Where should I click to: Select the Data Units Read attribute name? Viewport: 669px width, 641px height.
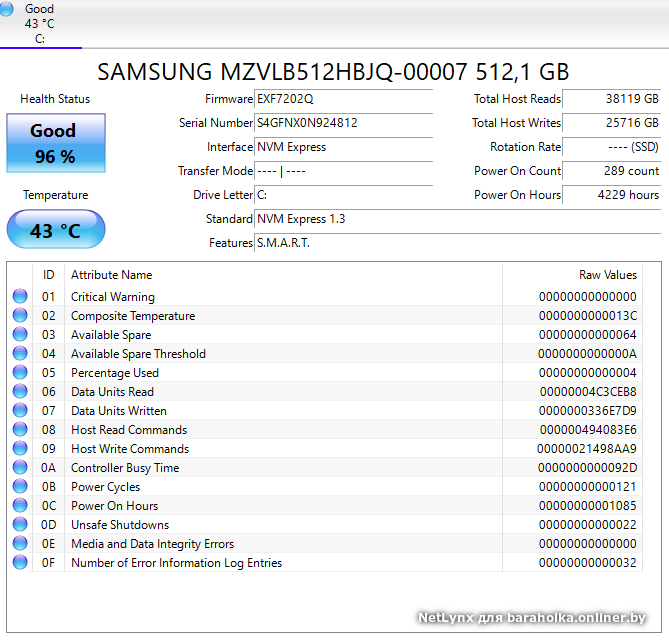pos(112,392)
